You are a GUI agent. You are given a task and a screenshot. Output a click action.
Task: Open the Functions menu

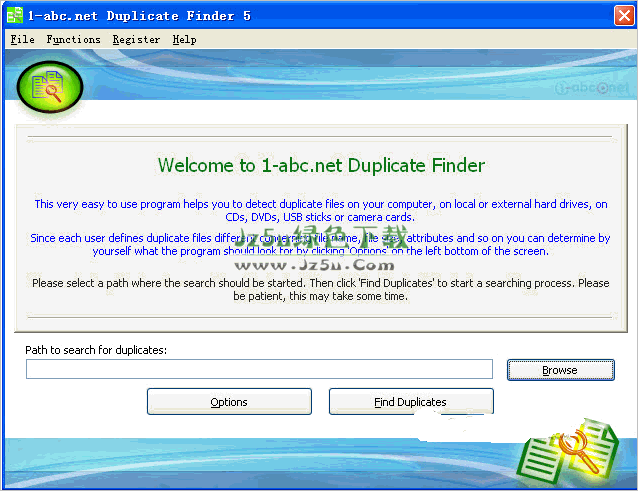[x=73, y=39]
